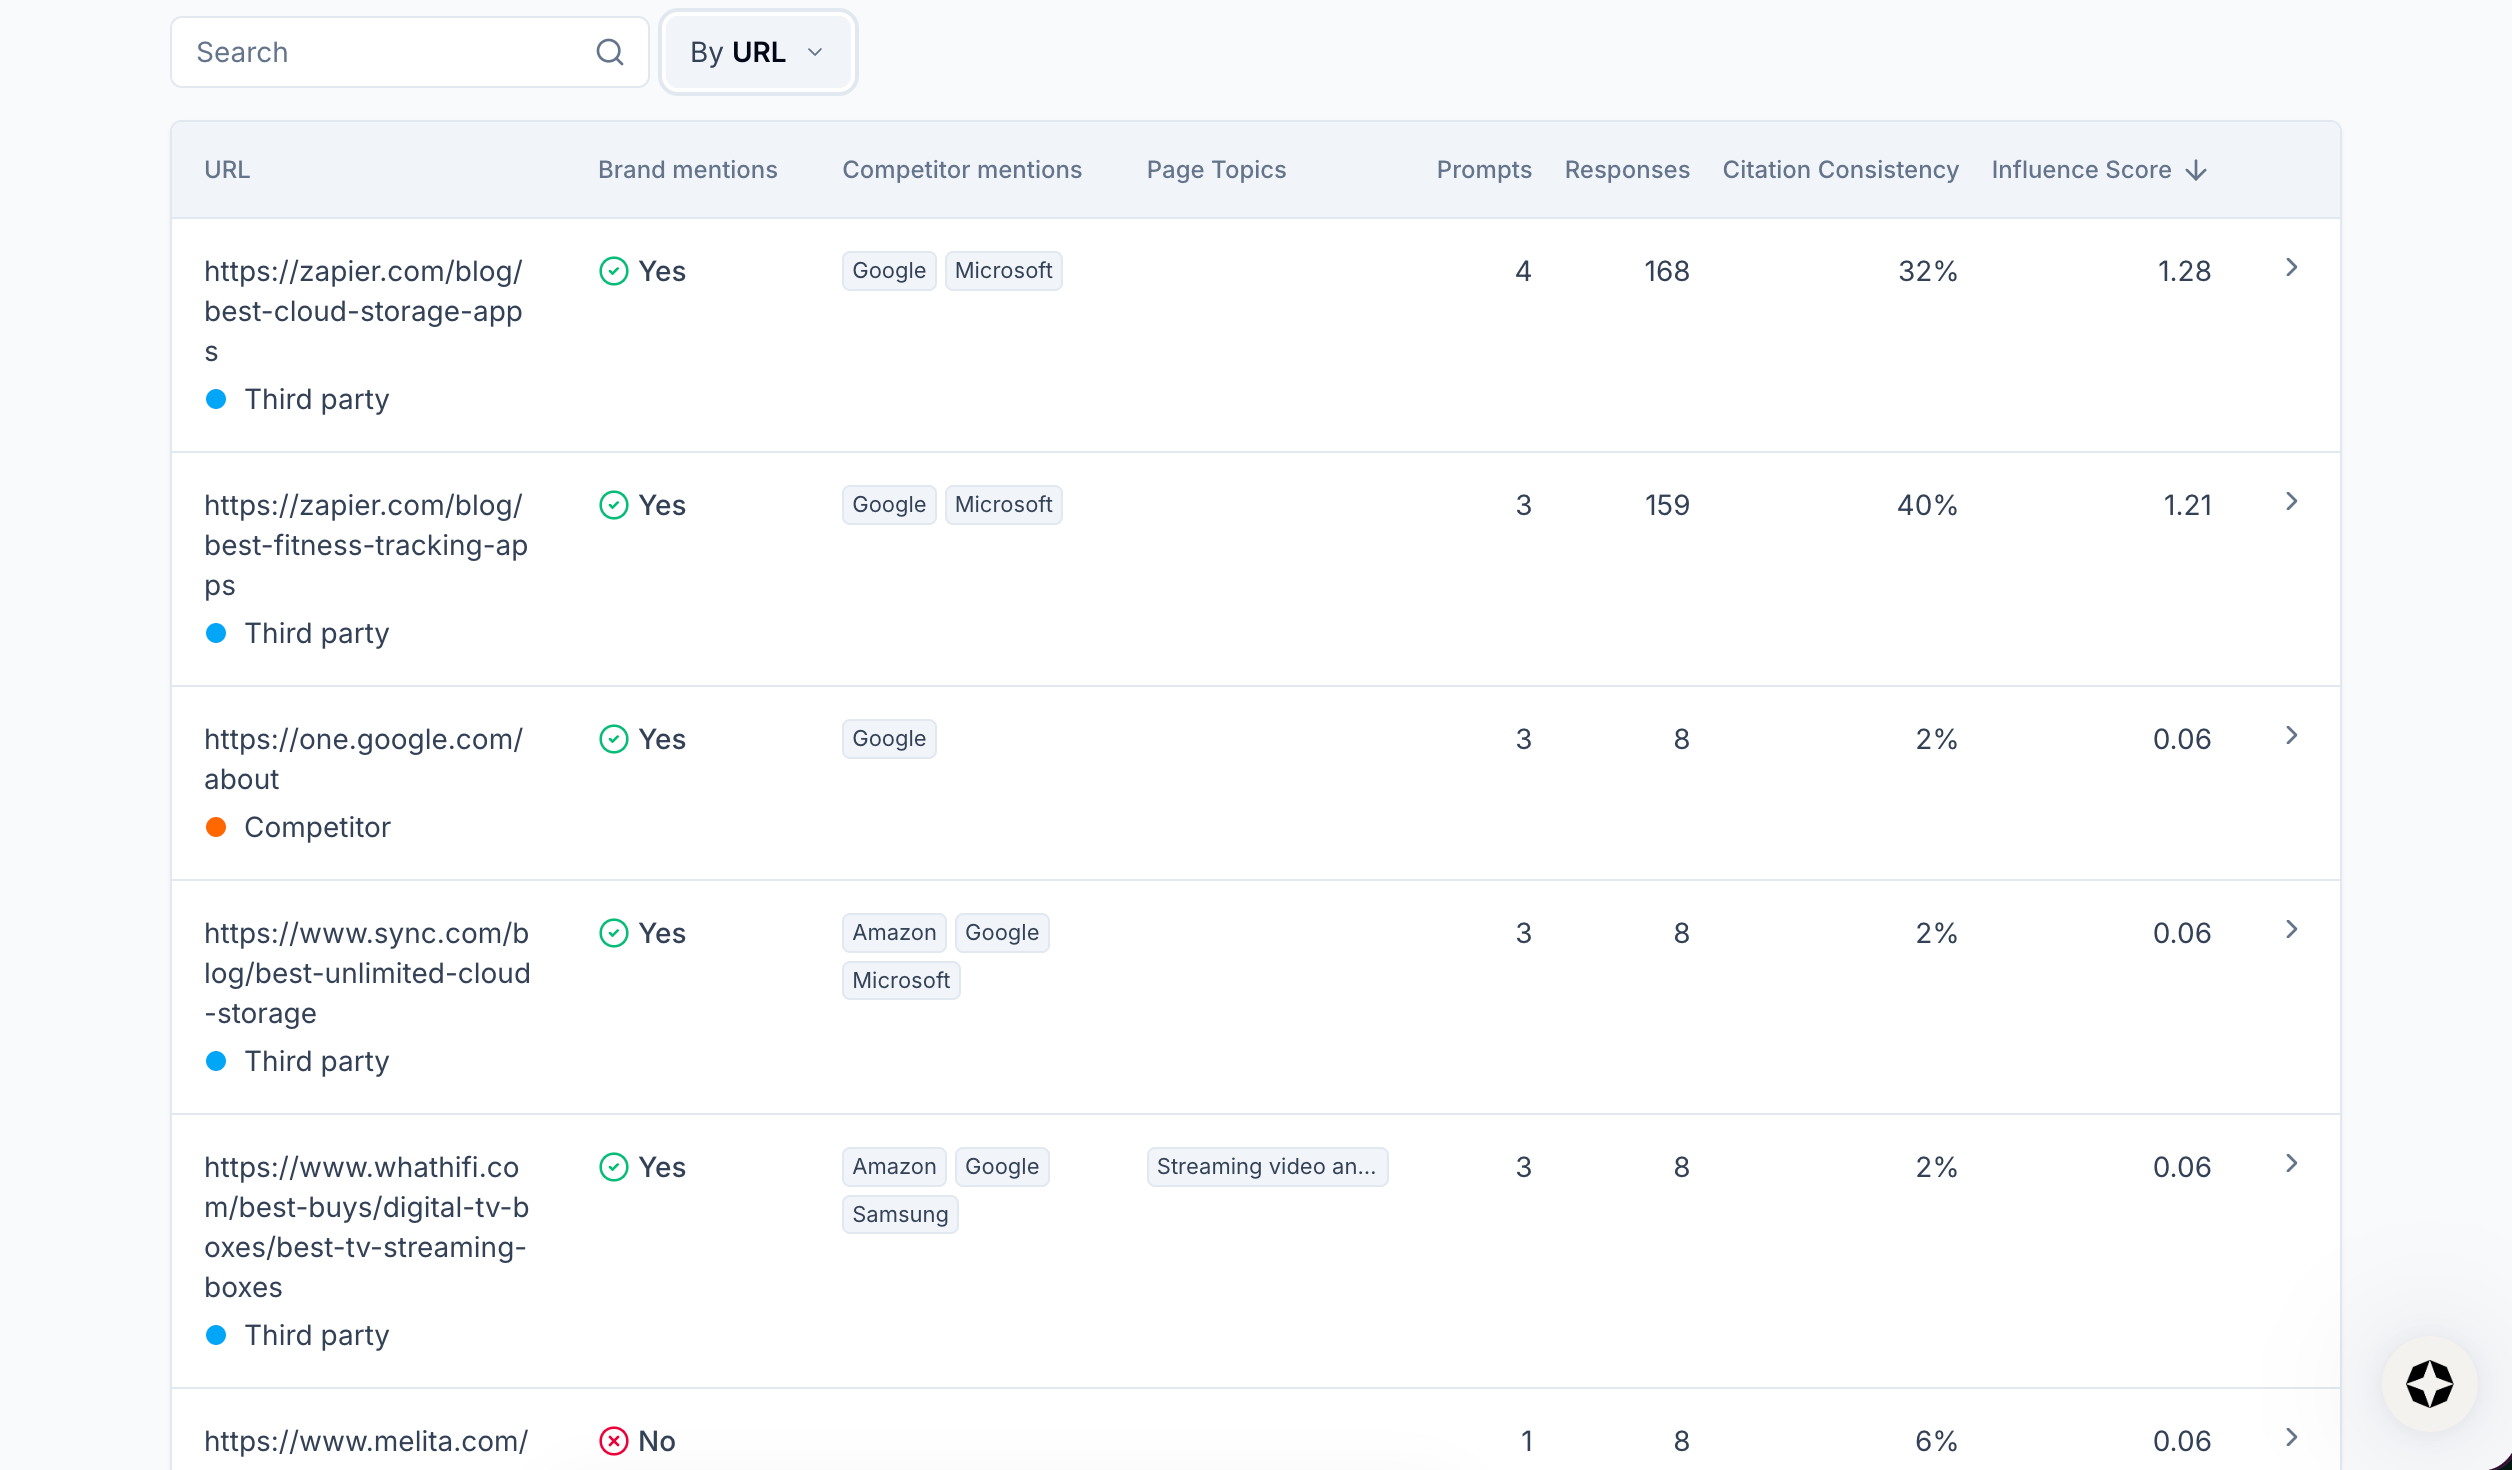The height and width of the screenshot is (1470, 2512).
Task: Click Microsoft tag in zapier fitness-tracking row
Action: click(x=1003, y=505)
